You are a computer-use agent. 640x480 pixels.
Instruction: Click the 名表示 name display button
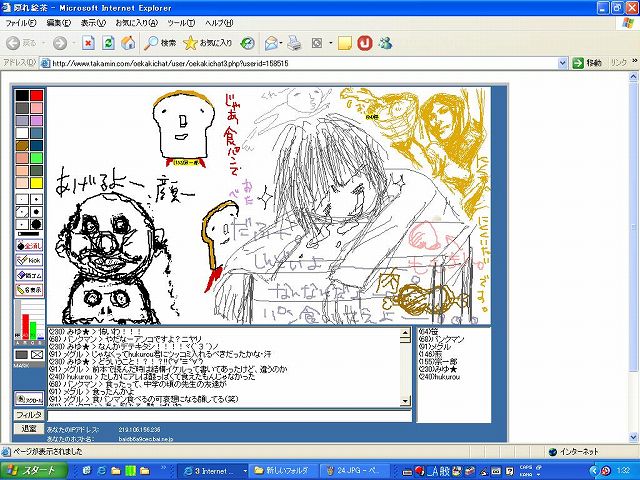29,290
